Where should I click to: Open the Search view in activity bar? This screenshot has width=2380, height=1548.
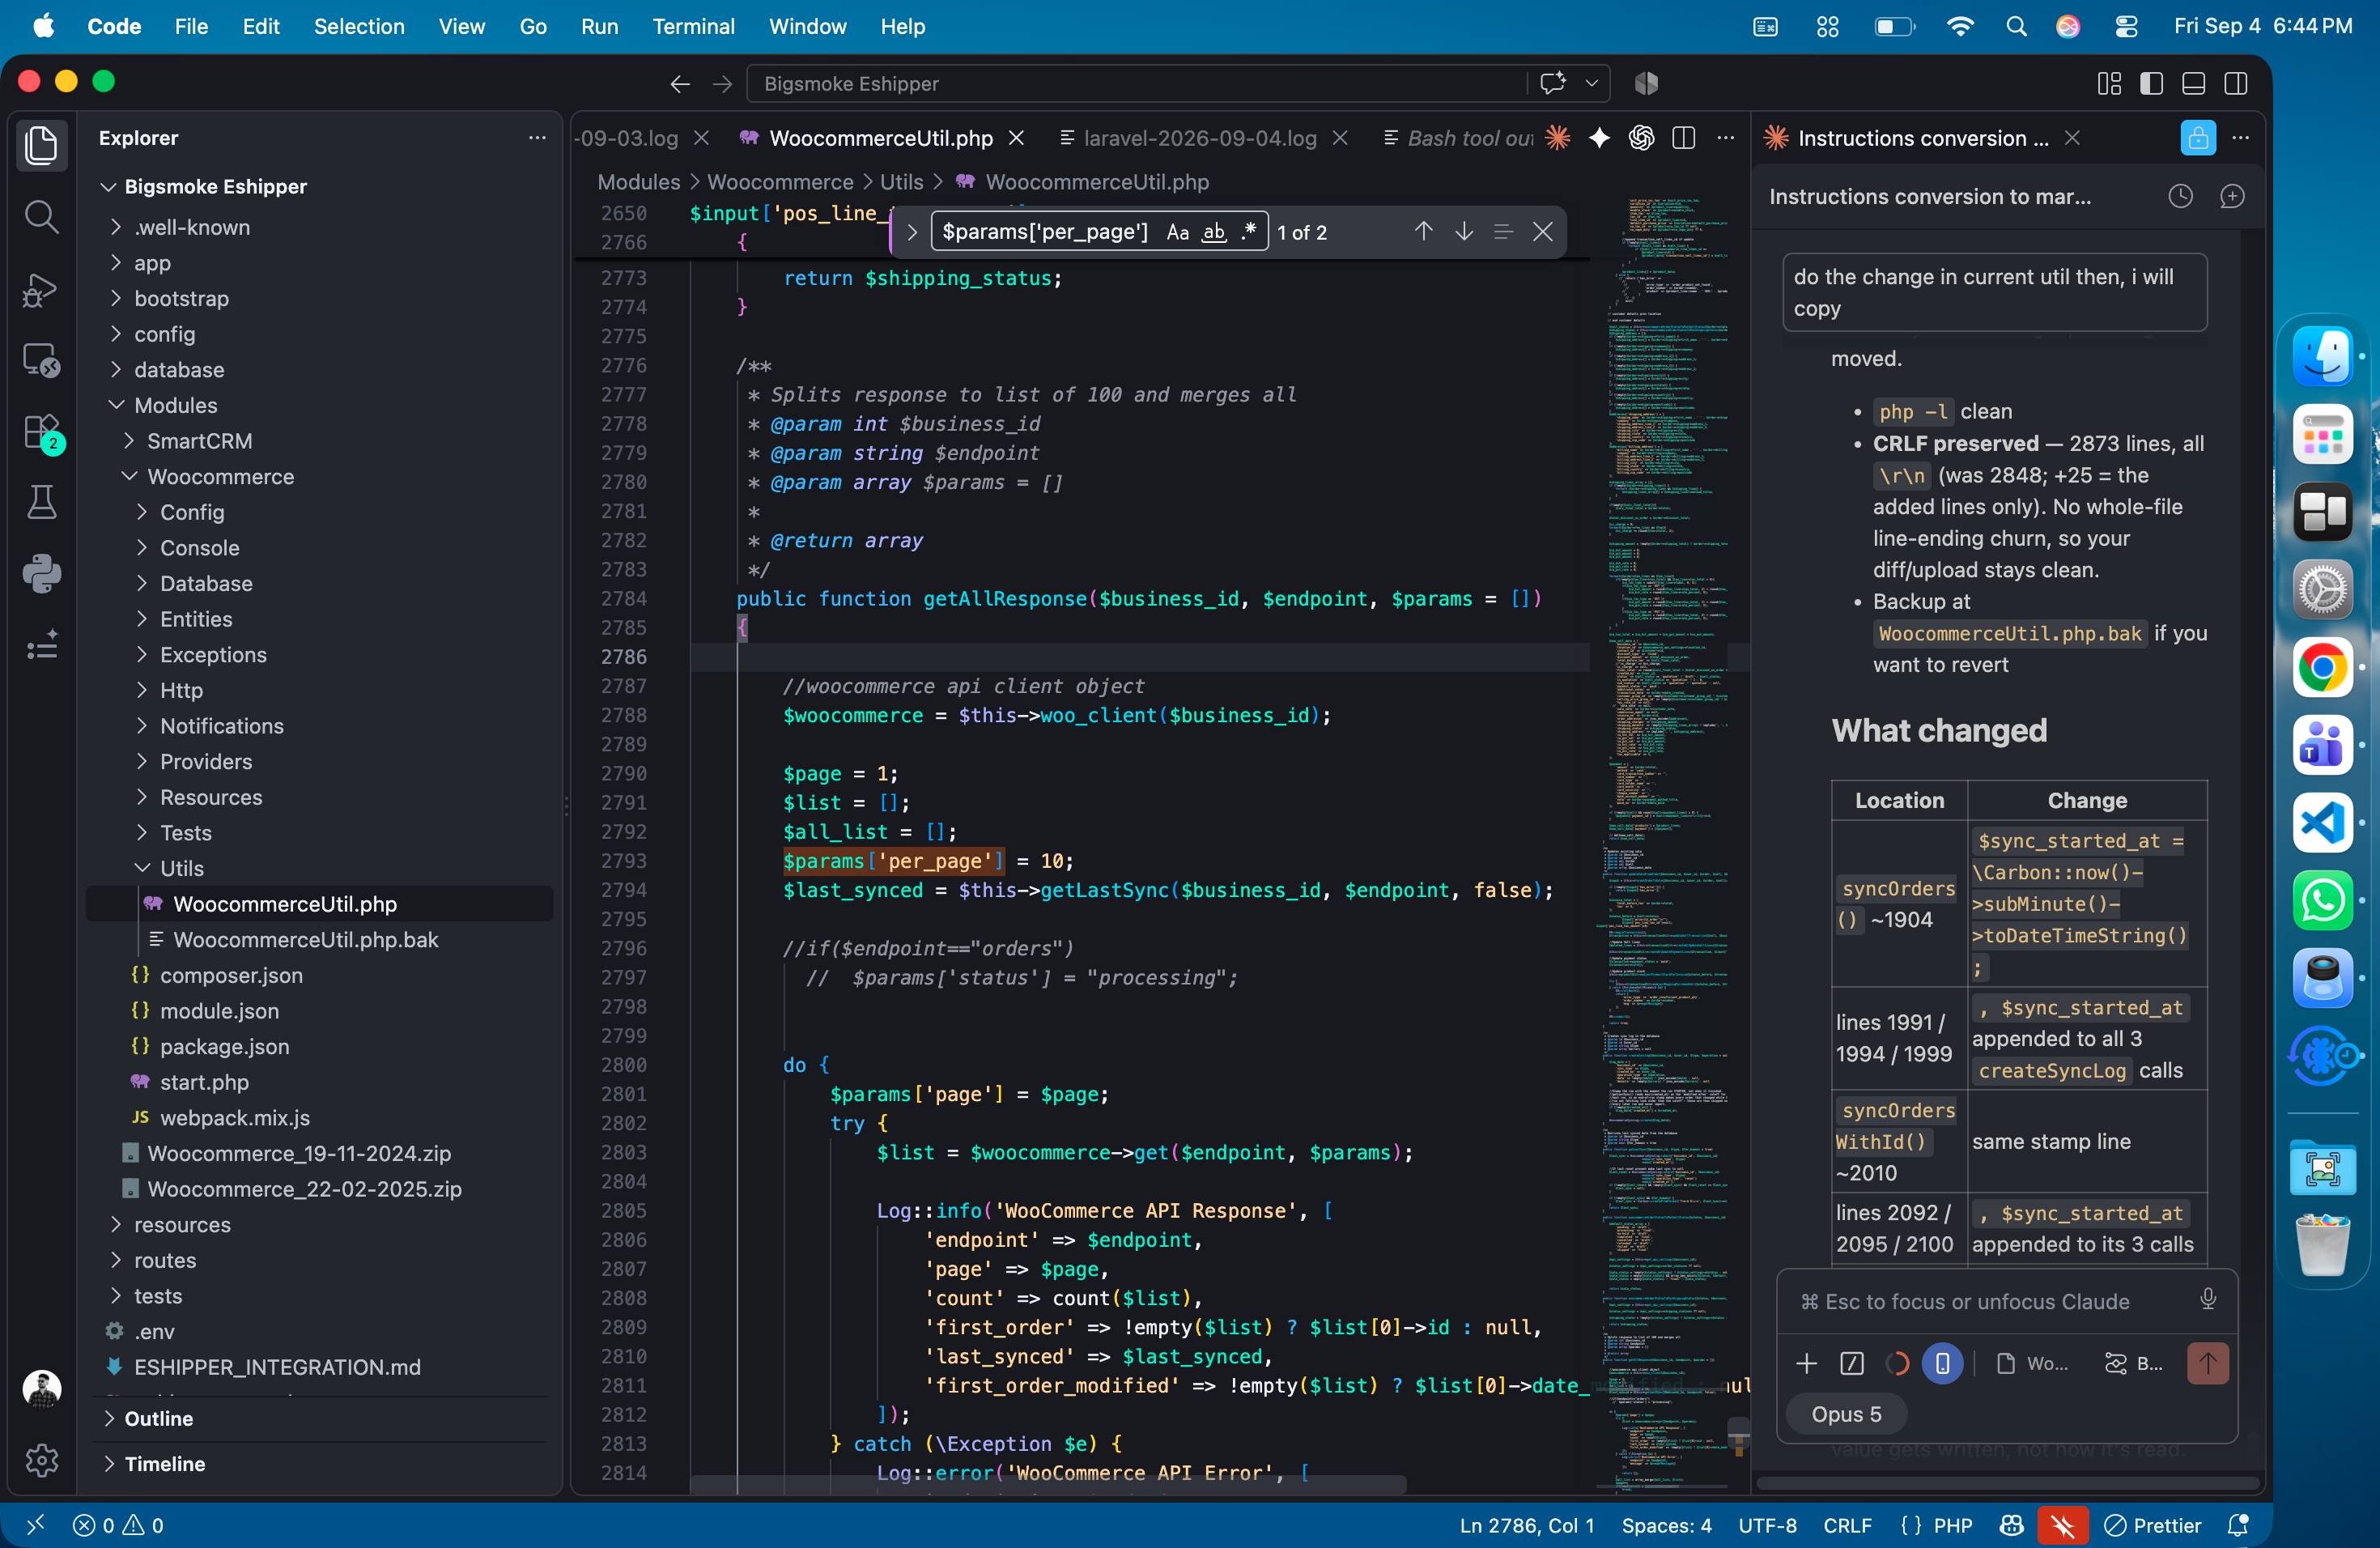pos(41,216)
